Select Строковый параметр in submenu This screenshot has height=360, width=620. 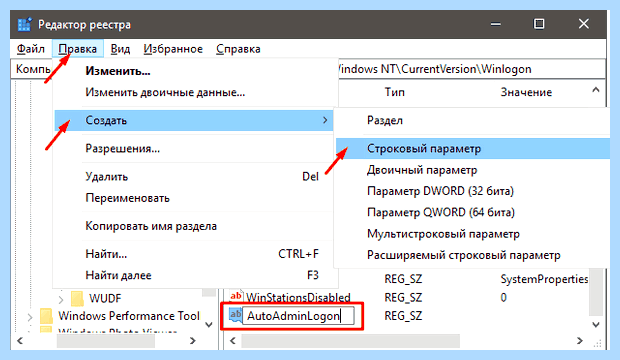(473, 149)
